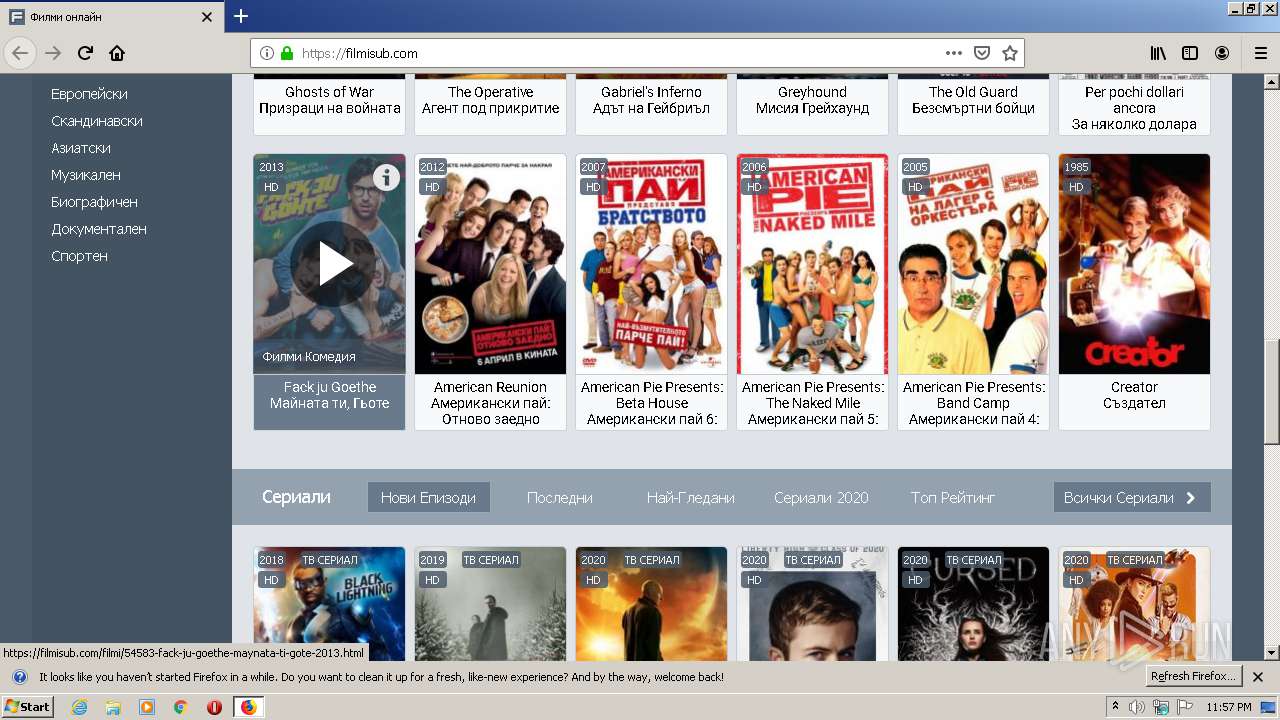Open the Сериали 2020 tab
Screen dimensions: 1280x720
point(821,498)
